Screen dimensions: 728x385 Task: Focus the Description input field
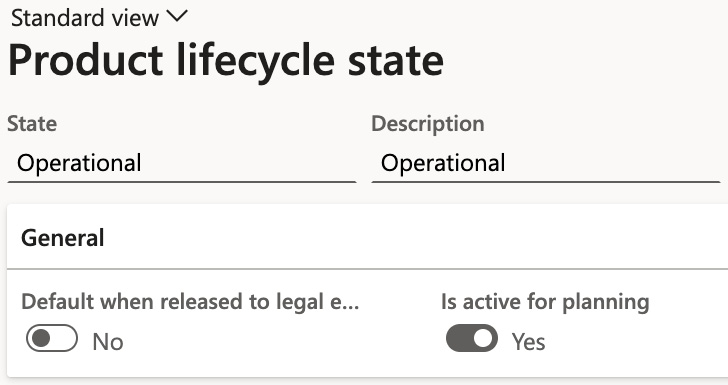pos(546,163)
